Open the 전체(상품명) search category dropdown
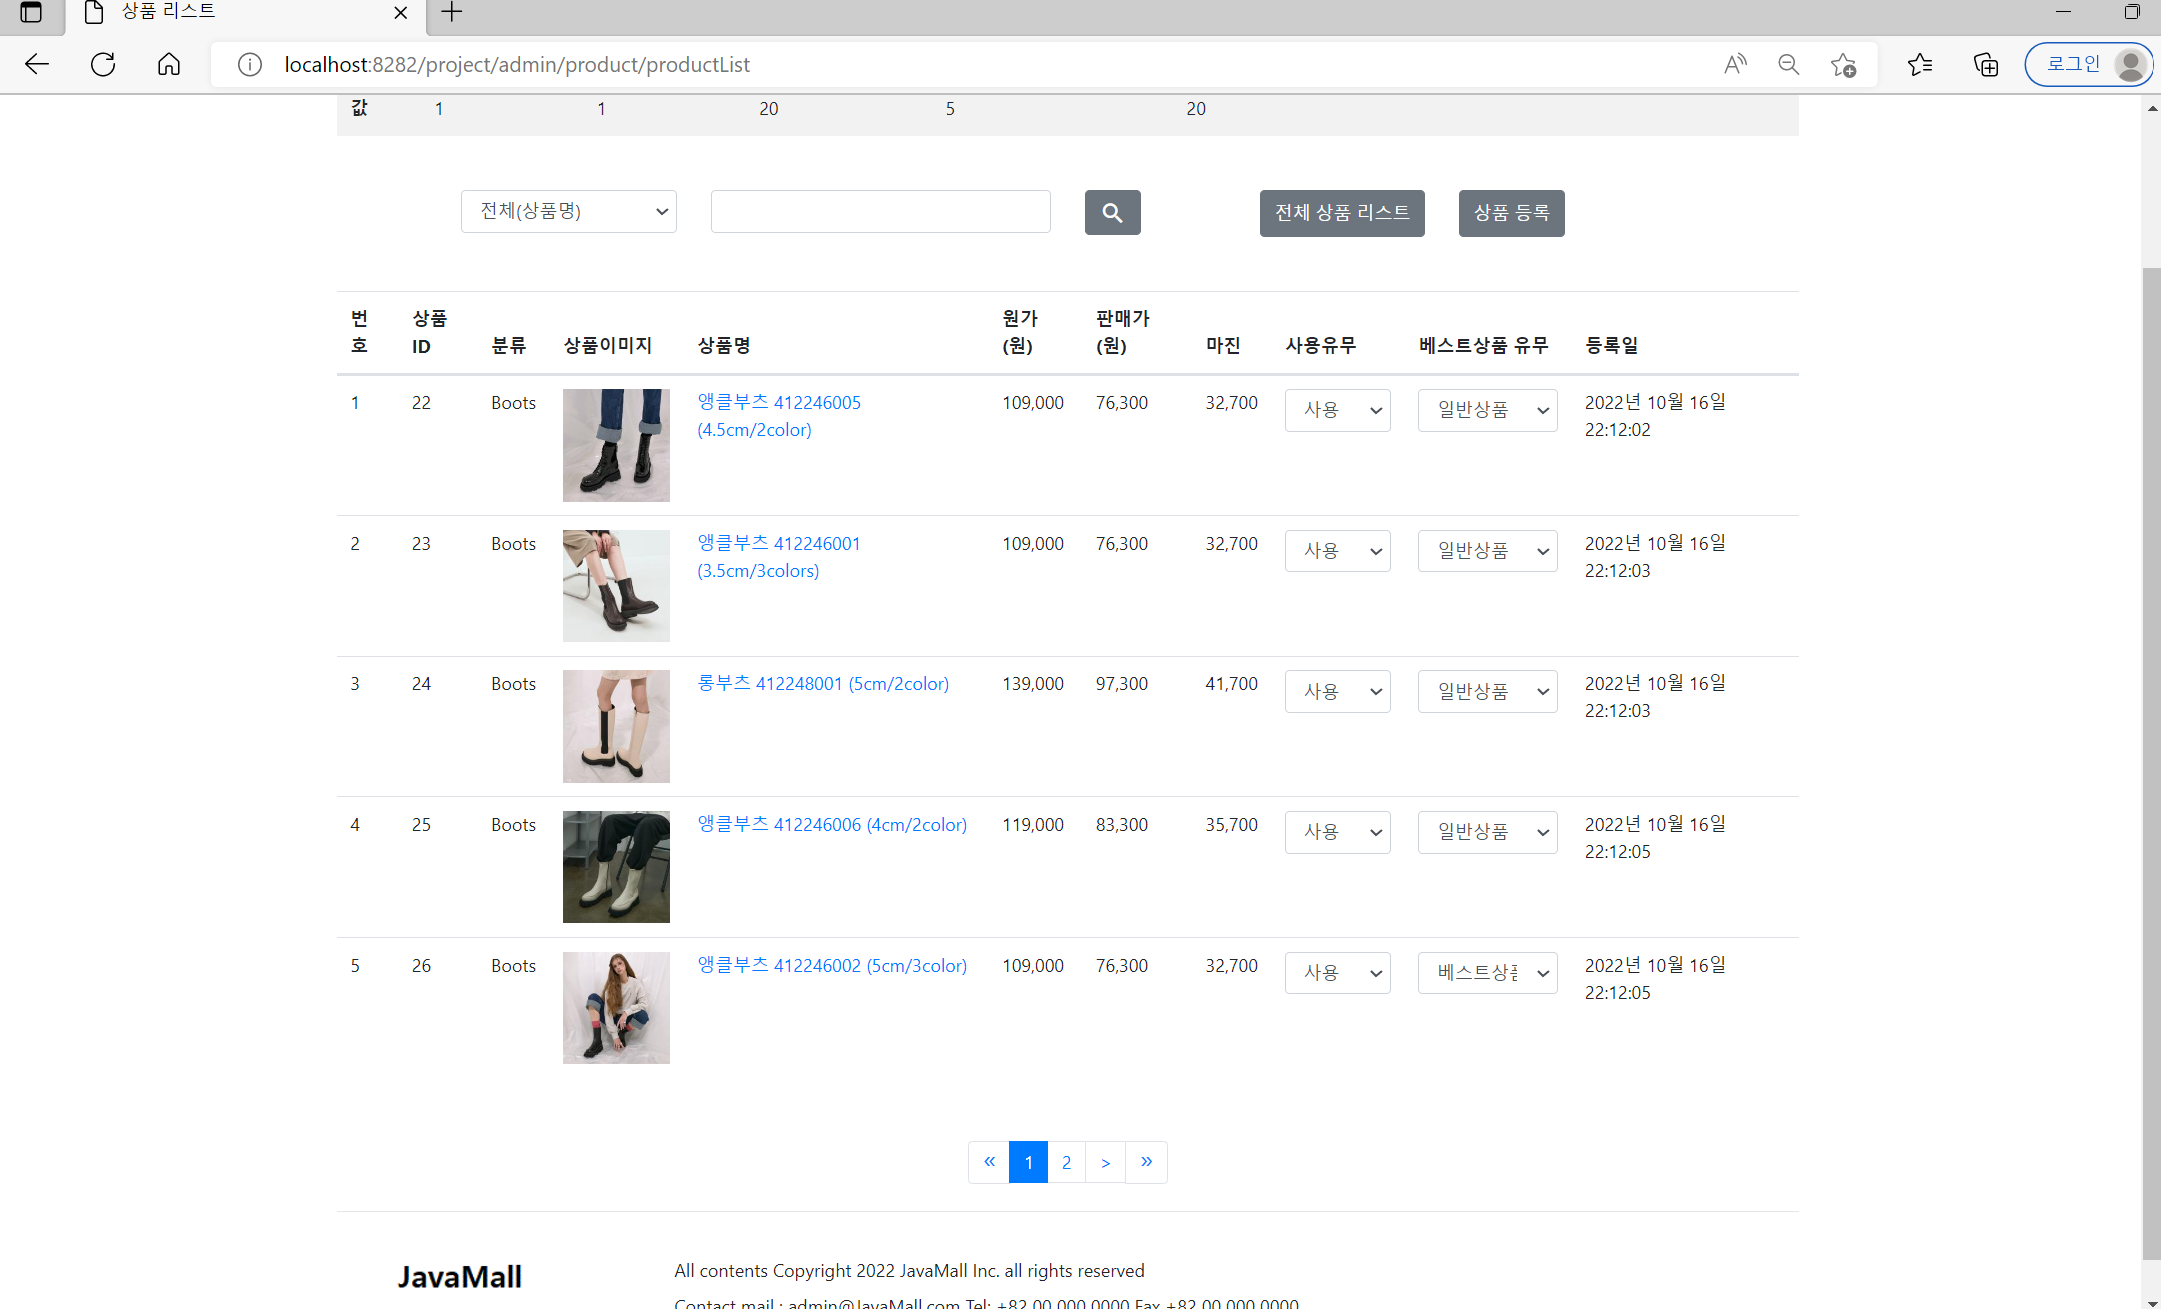2161x1309 pixels. coord(568,211)
